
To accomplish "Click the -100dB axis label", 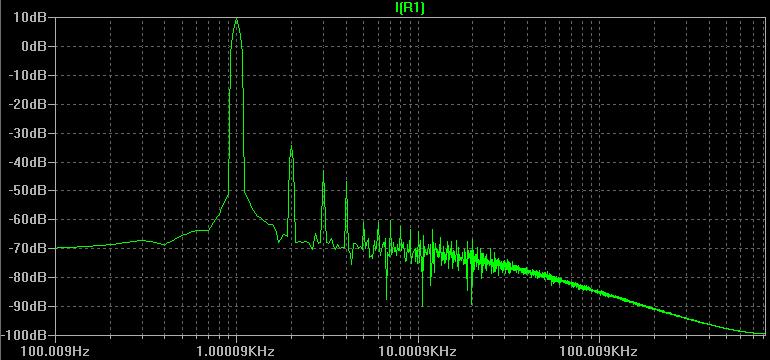I will (x=25, y=335).
